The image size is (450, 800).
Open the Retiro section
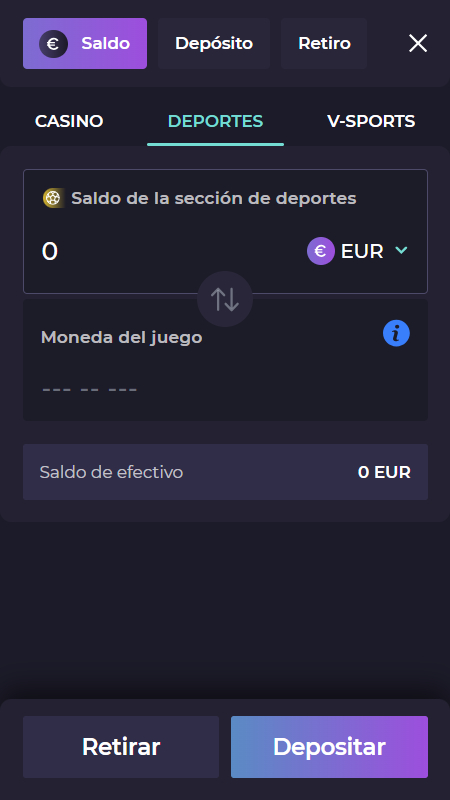tap(324, 43)
